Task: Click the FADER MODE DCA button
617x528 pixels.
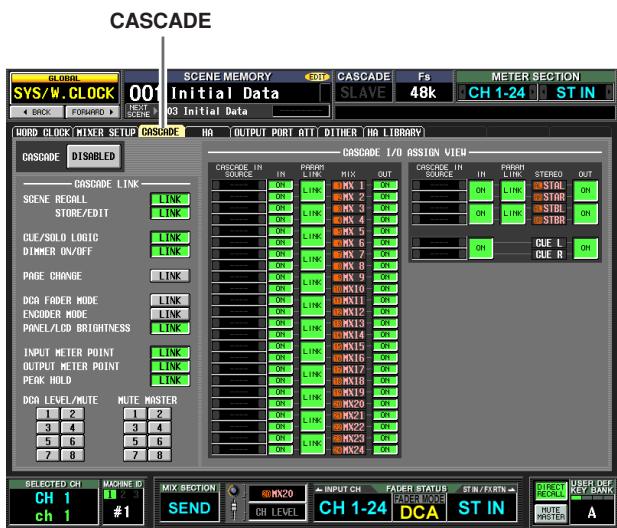Action: 419,508
